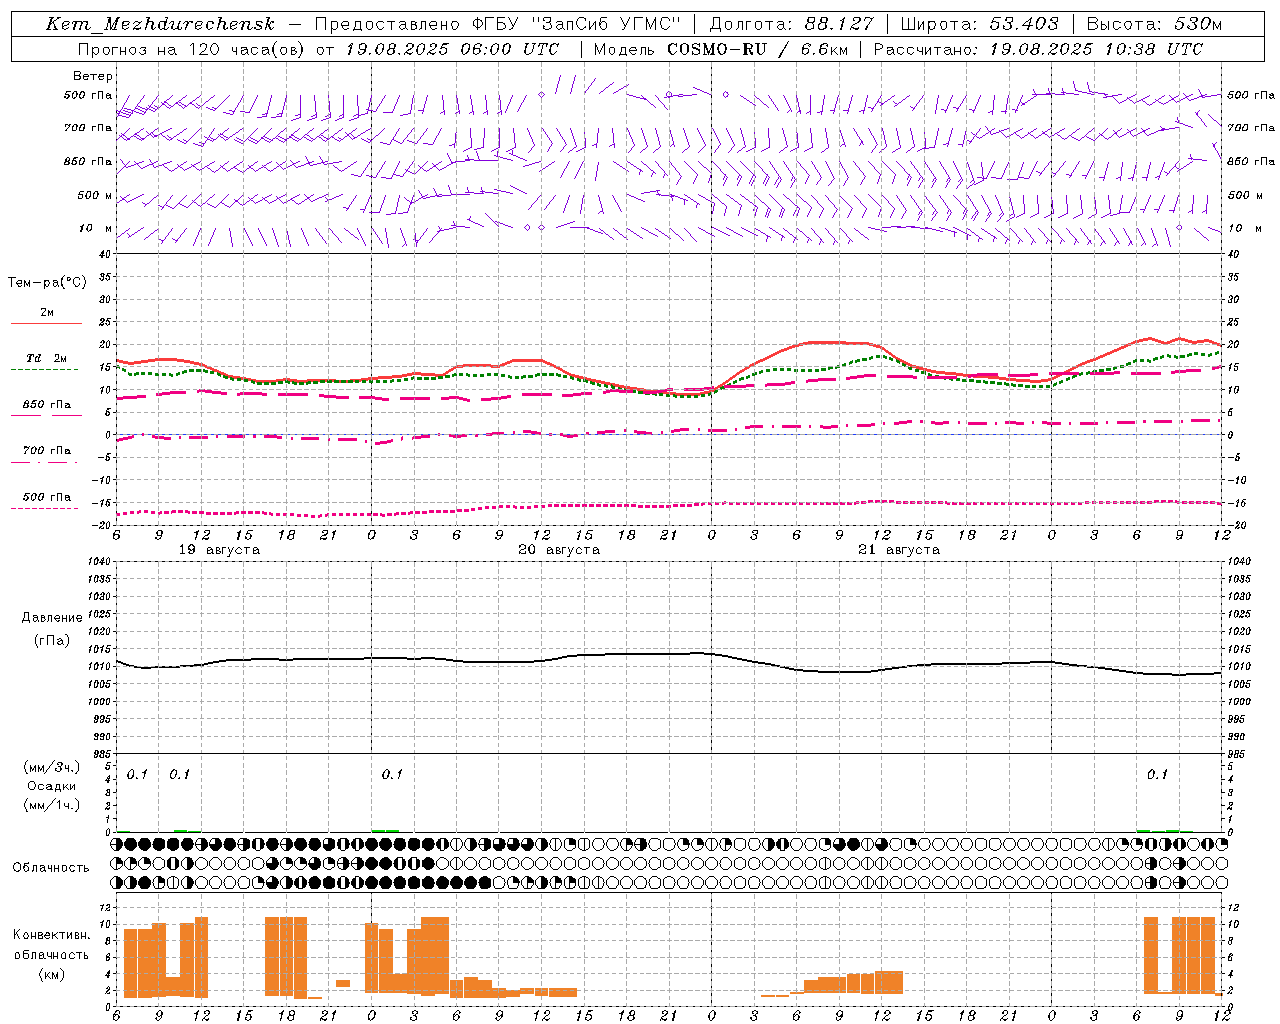
Task: Select the text 'Предоставлено ФГБУ "ЗапСиб УГМС"'
Action: tap(497, 24)
